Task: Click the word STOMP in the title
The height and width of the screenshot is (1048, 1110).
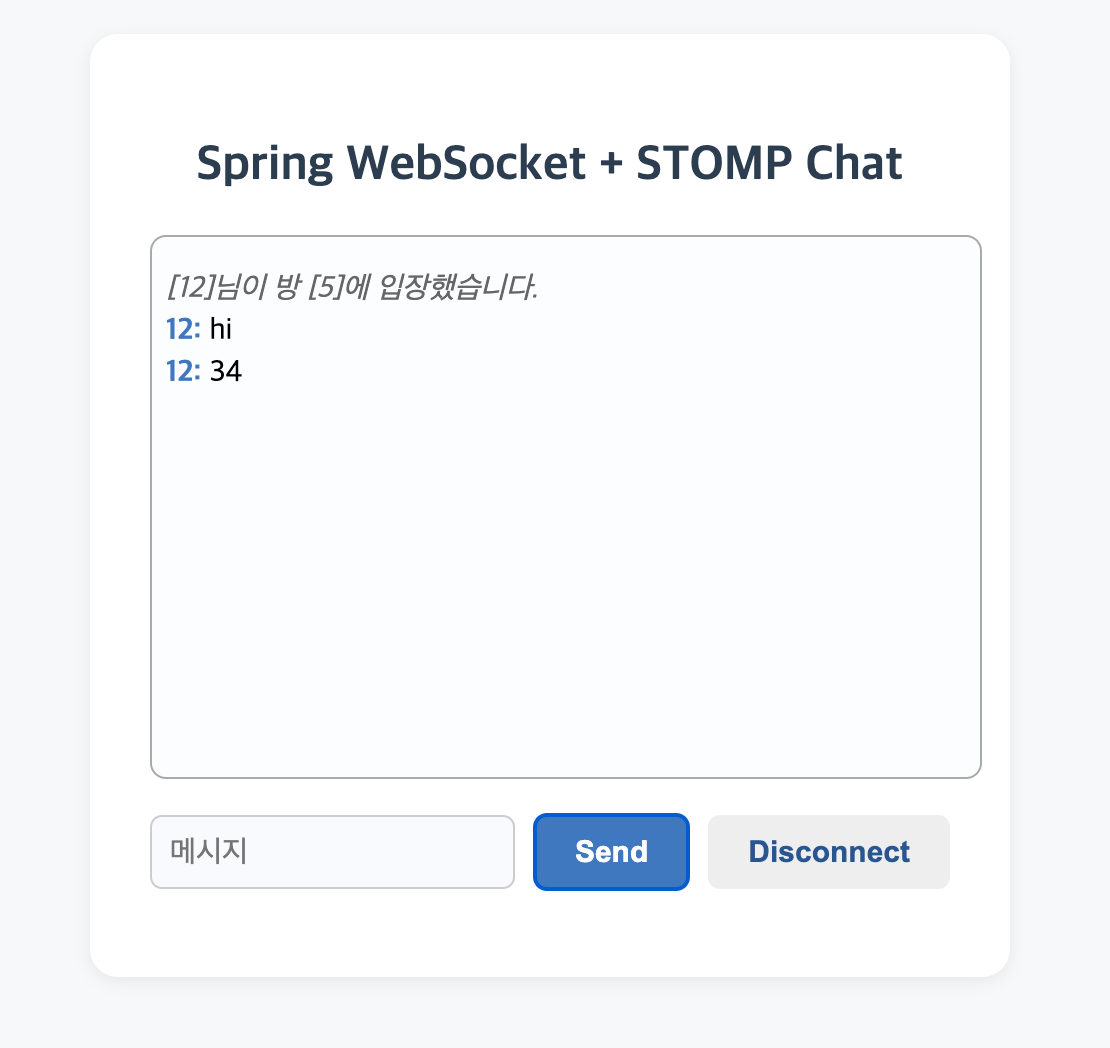Action: pos(714,163)
